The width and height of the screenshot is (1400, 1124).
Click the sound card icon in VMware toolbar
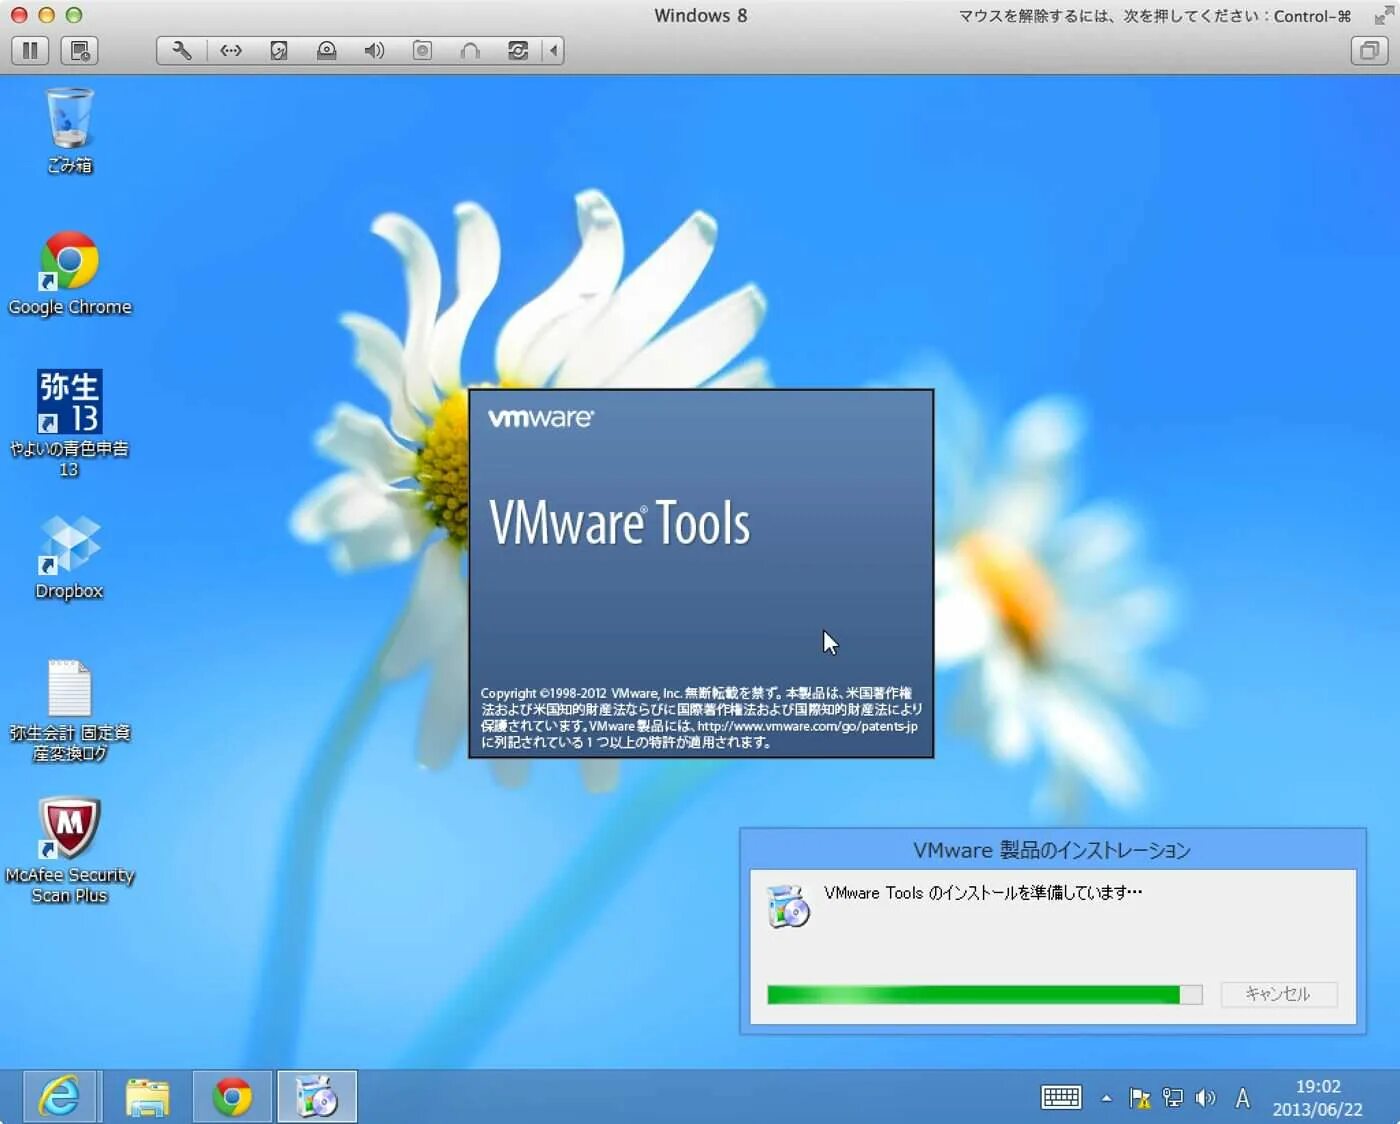[x=375, y=50]
